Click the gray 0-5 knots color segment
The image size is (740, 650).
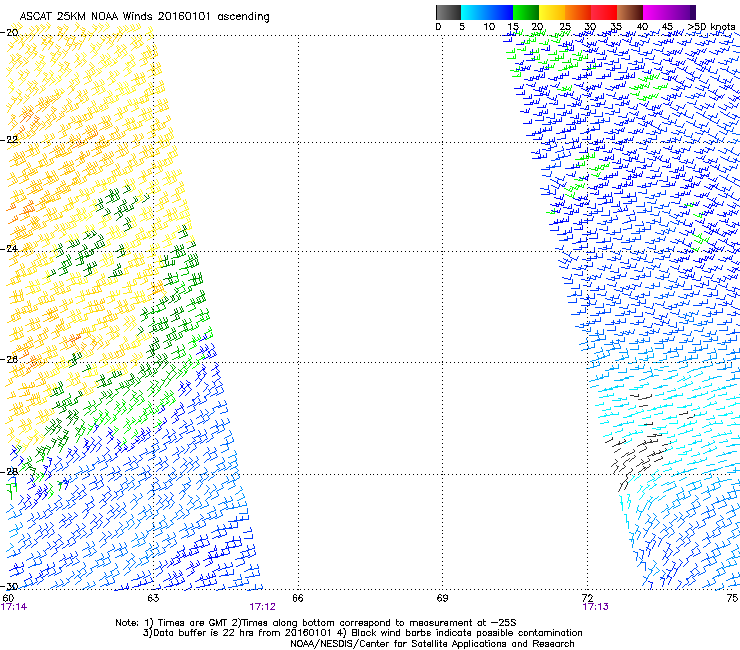448,12
